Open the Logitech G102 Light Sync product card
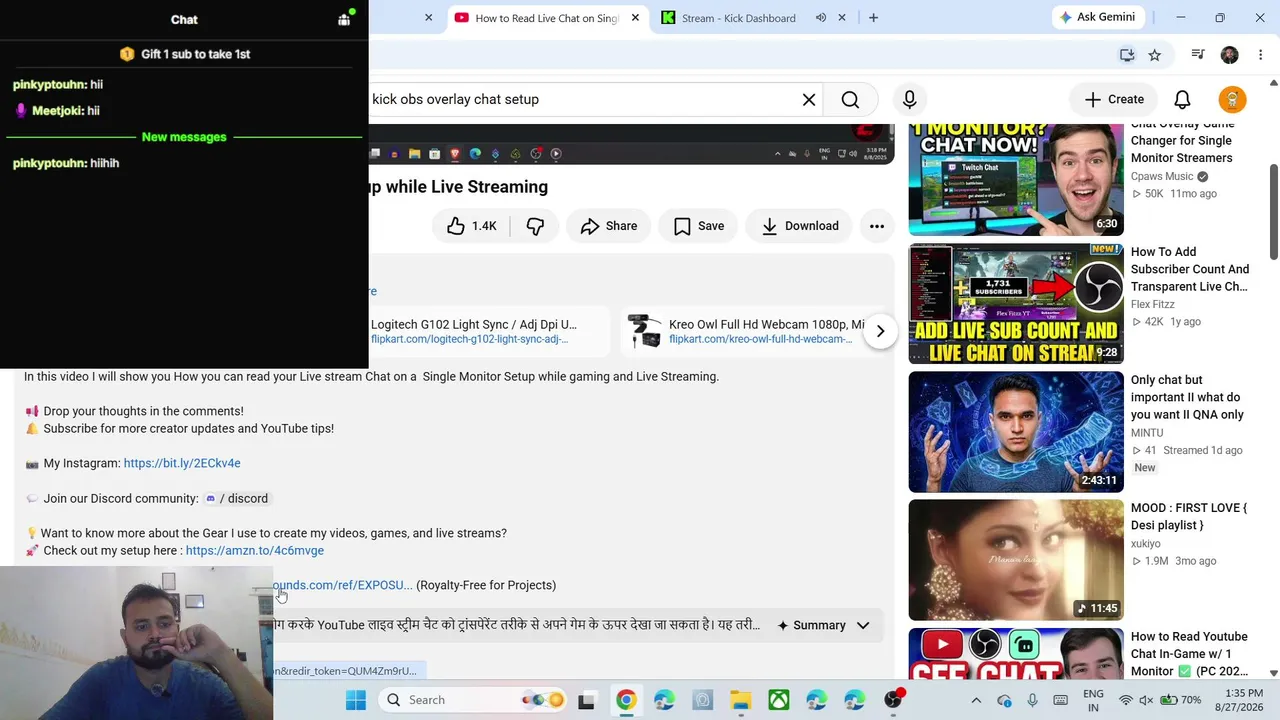This screenshot has width=1280, height=720. coord(488,331)
